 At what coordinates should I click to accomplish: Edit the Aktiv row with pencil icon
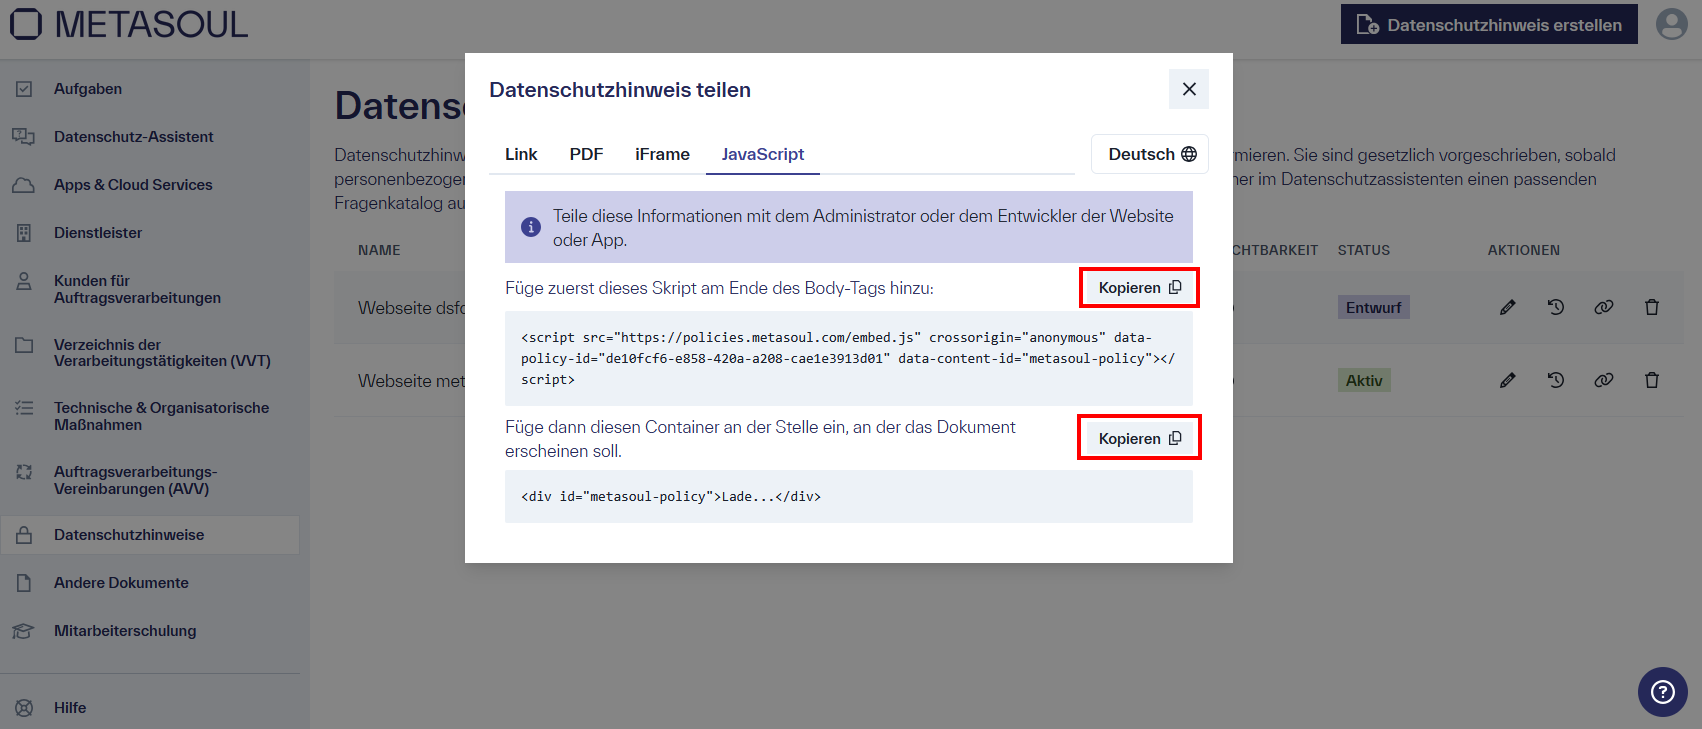coord(1508,380)
